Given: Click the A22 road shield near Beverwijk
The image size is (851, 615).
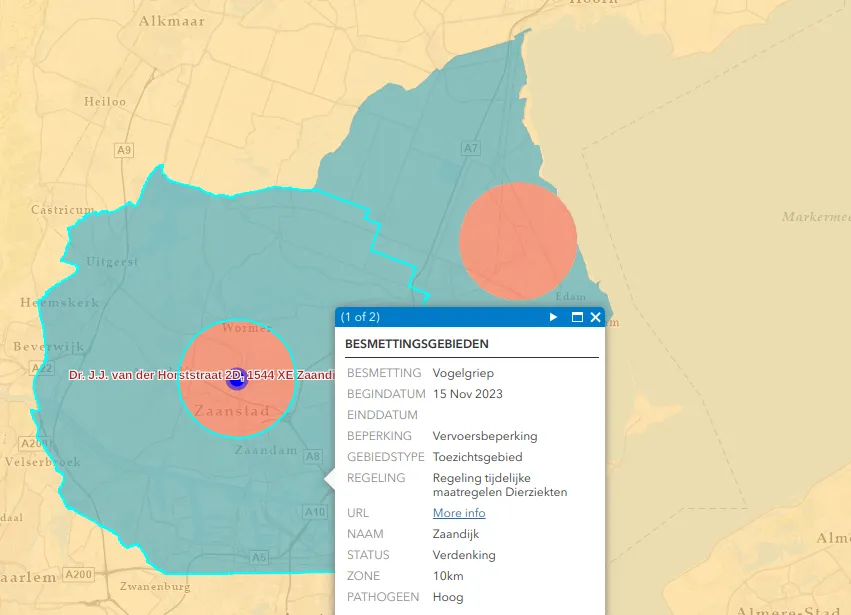Looking at the screenshot, I should coord(42,368).
